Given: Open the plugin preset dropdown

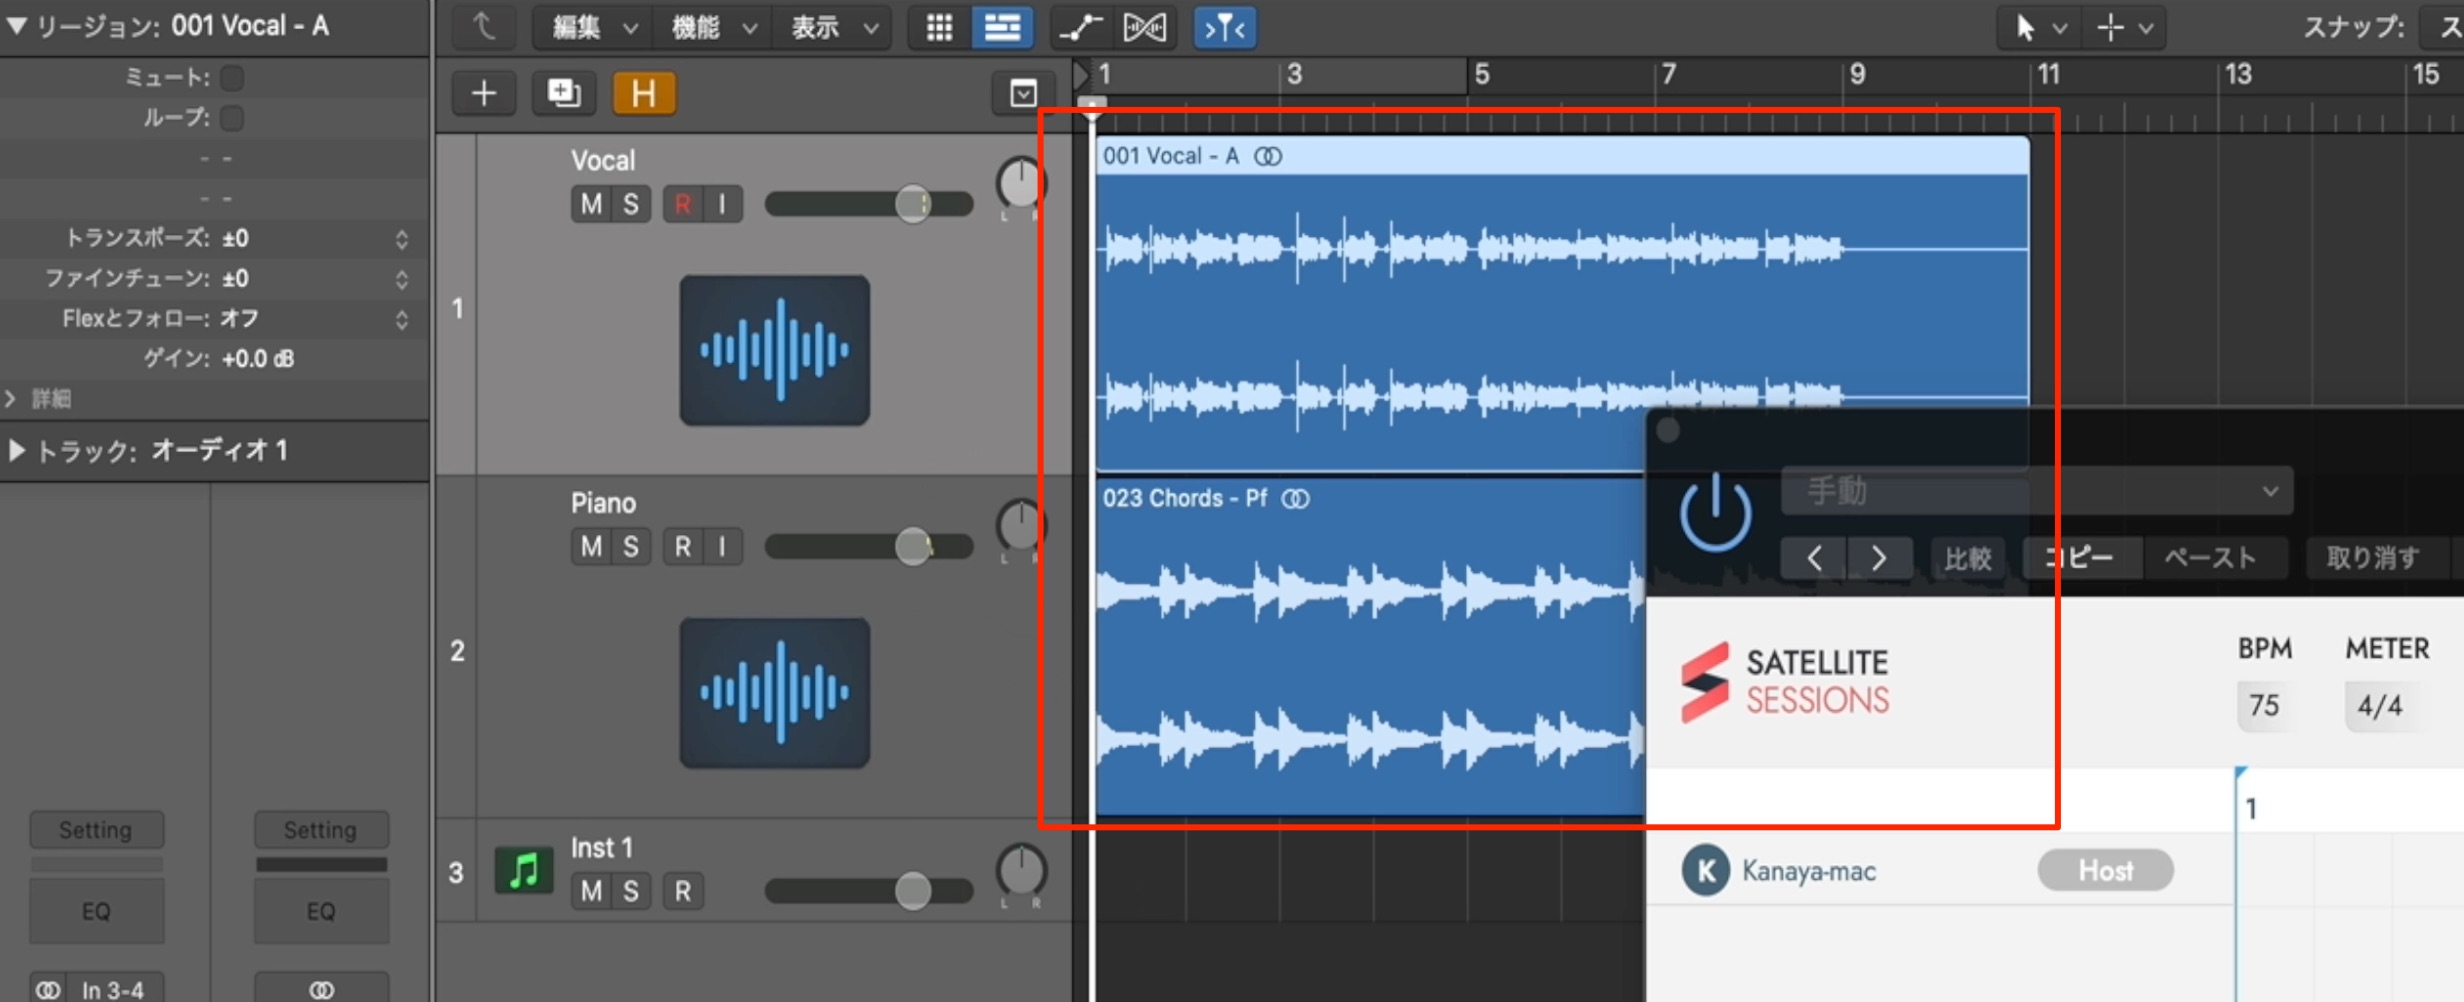Looking at the screenshot, I should 2036,491.
